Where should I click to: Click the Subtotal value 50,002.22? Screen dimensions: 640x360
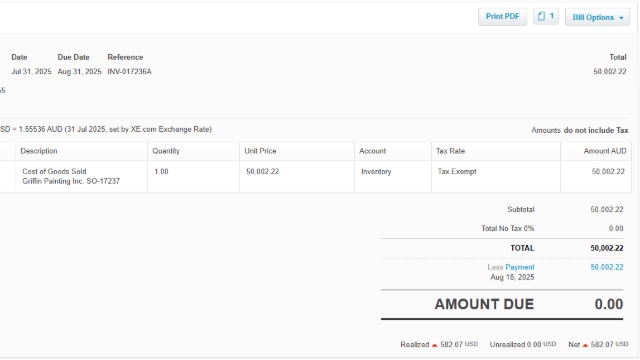pyautogui.click(x=607, y=209)
